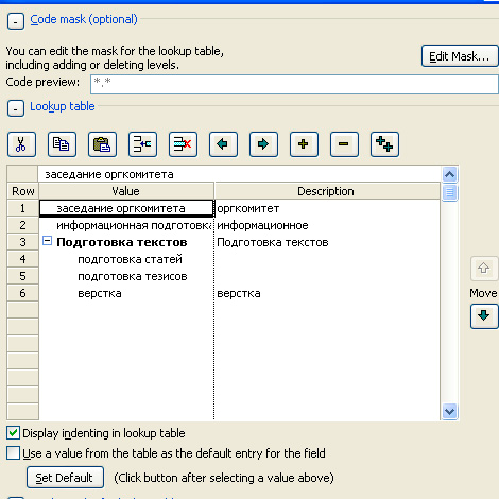Image resolution: width=499 pixels, height=499 pixels.
Task: Click the Delete Row icon with red X
Action: tap(183, 144)
